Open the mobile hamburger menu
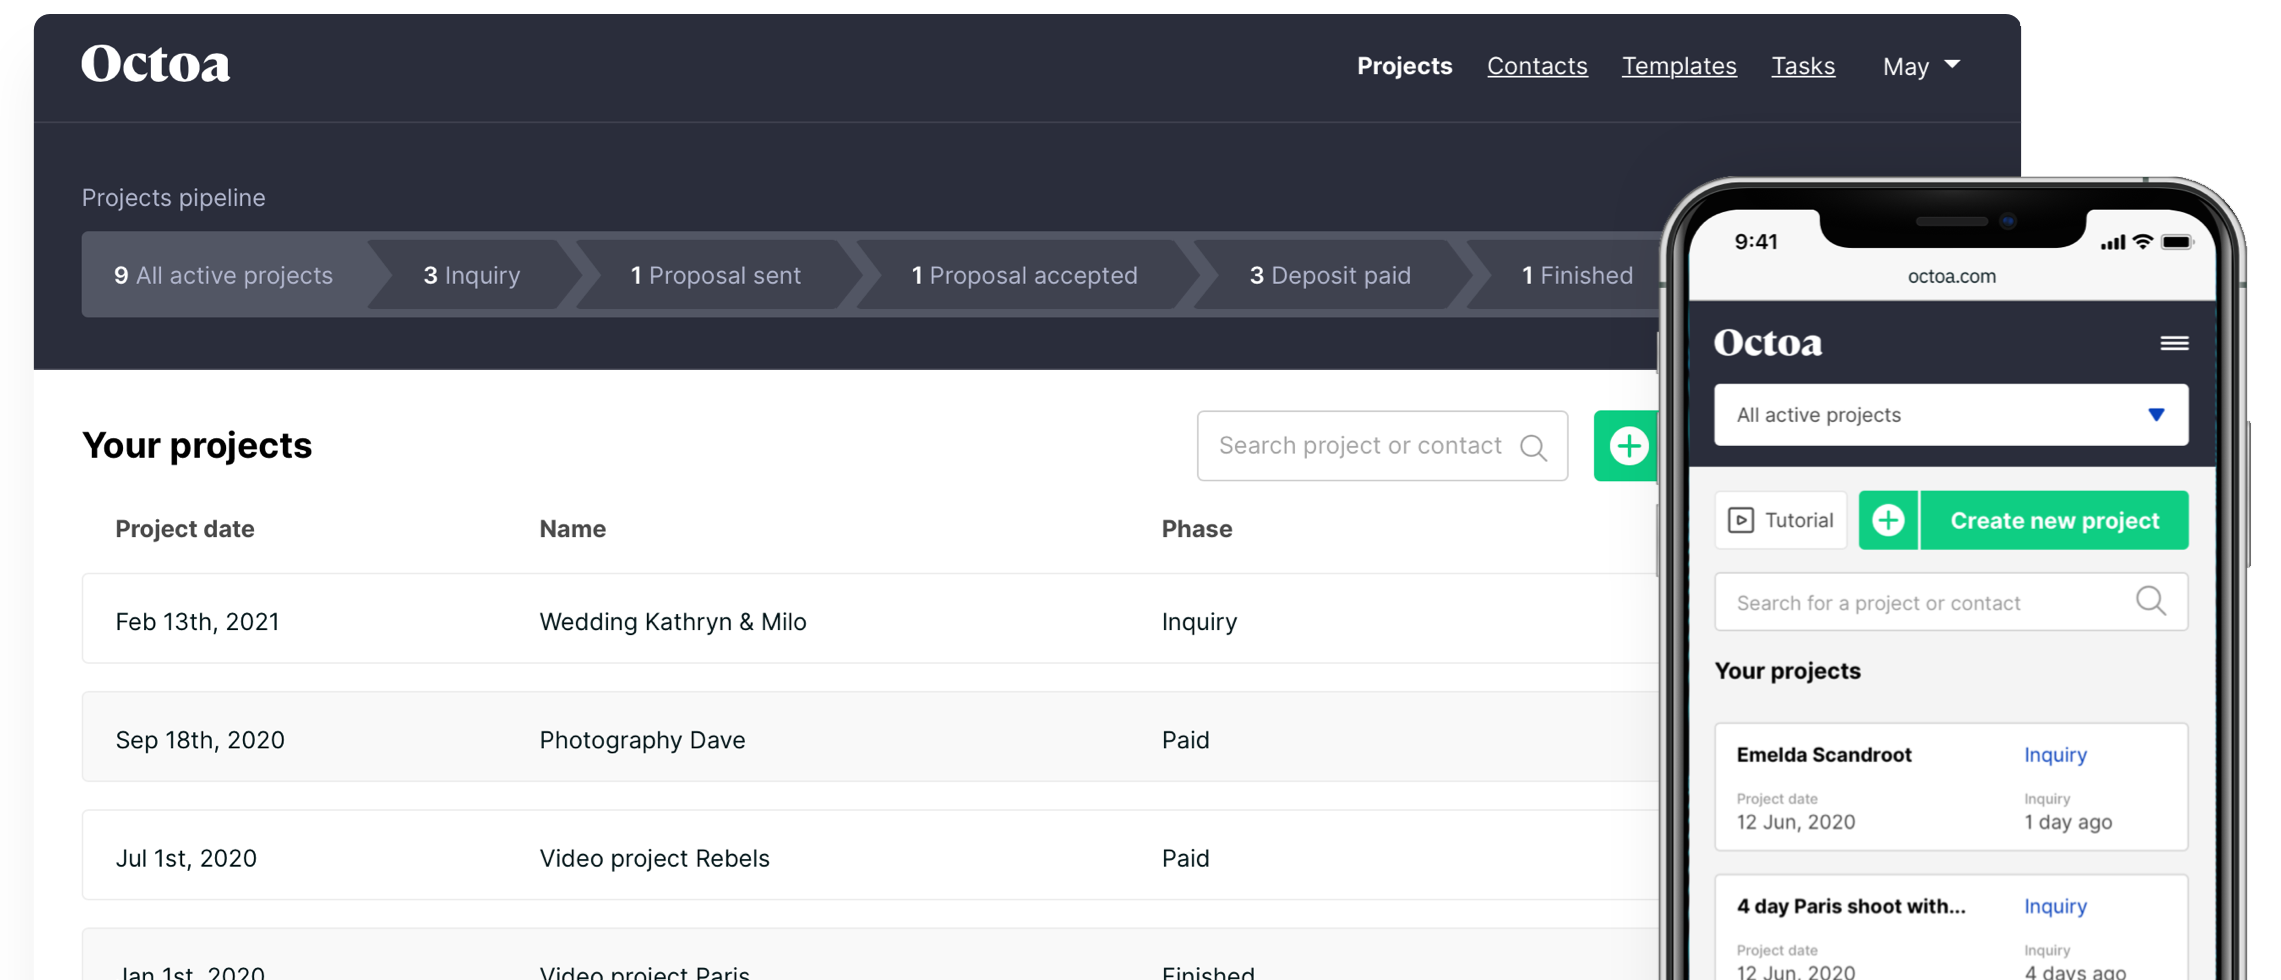Image resolution: width=2281 pixels, height=980 pixels. pos(2174,343)
